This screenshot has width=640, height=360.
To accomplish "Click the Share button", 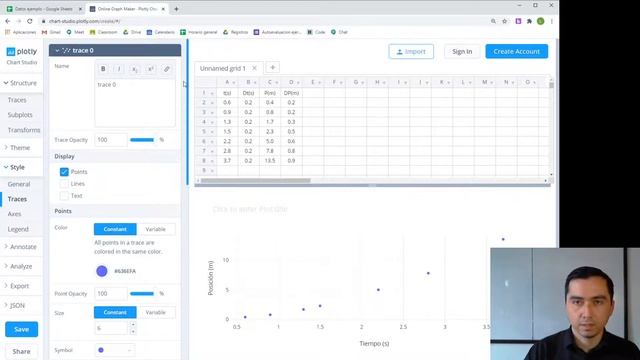I will coord(21,351).
